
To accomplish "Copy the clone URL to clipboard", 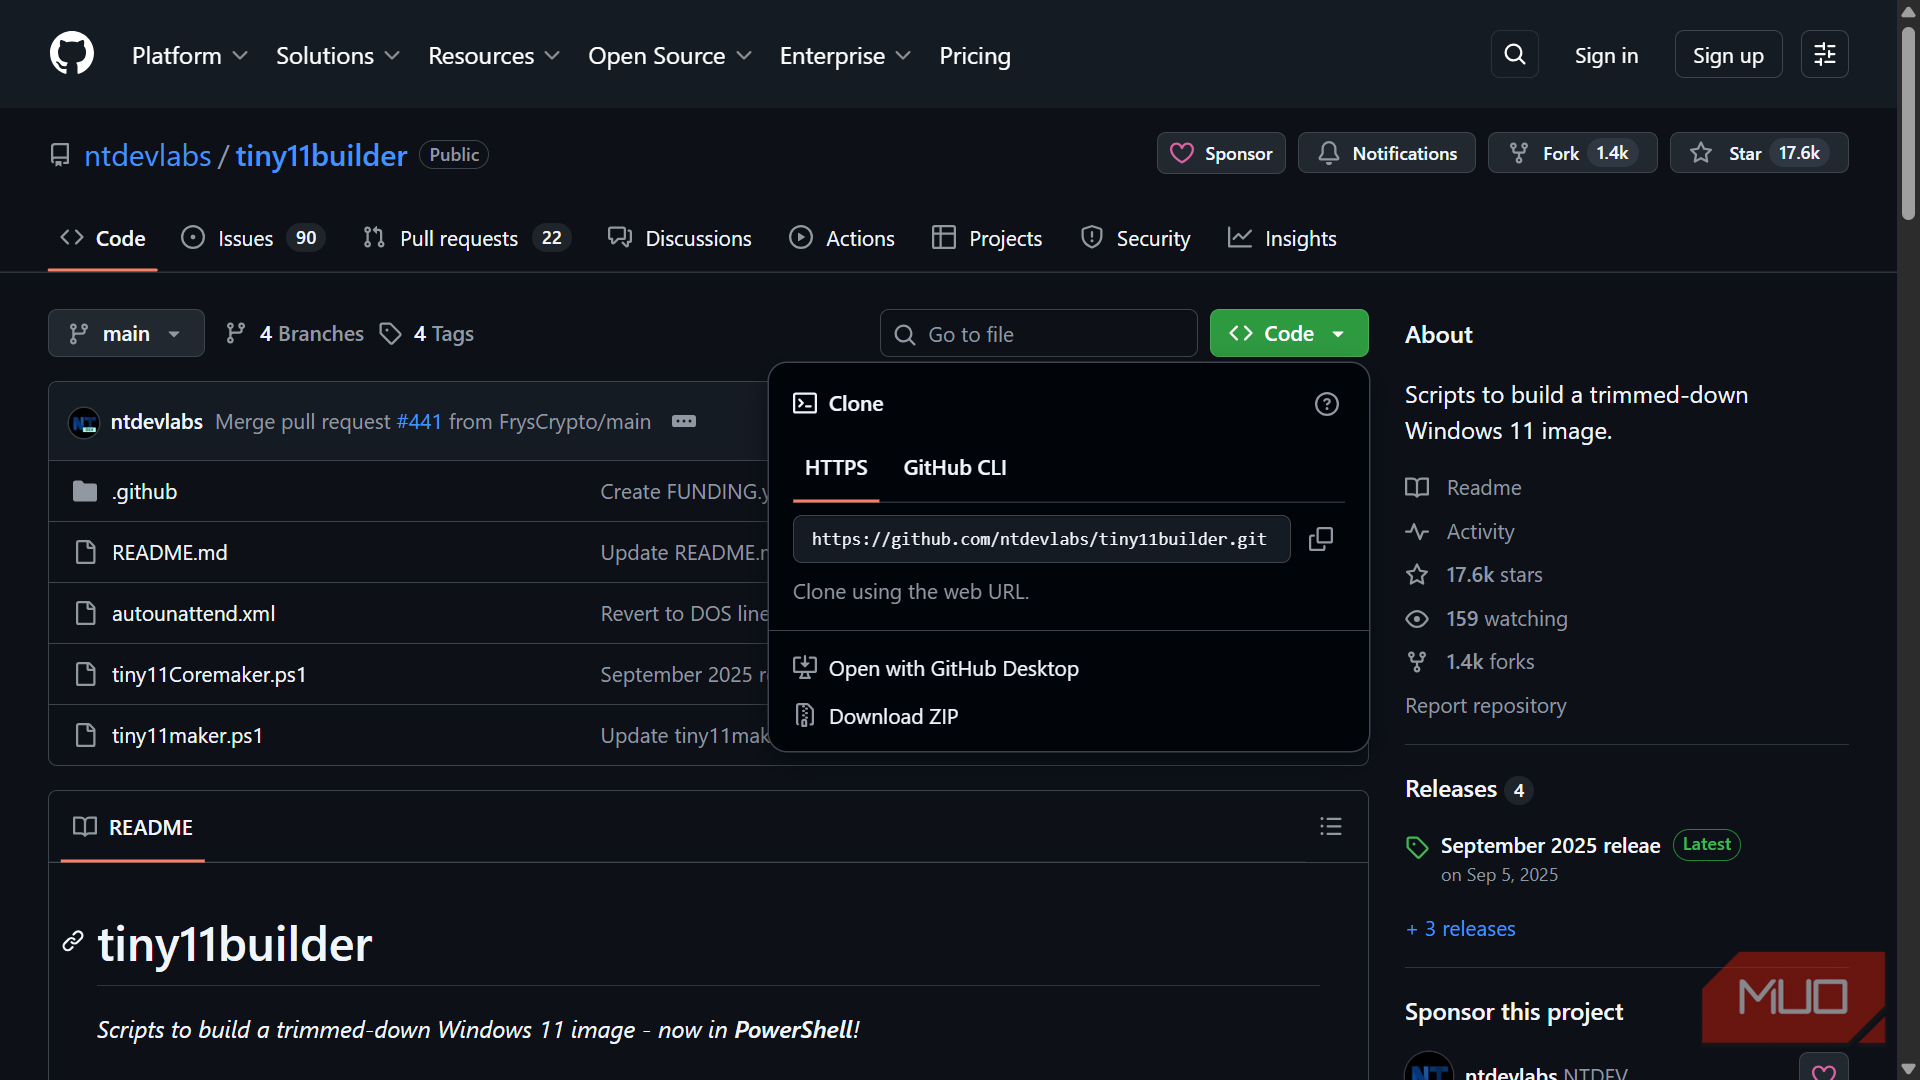I will pos(1321,539).
